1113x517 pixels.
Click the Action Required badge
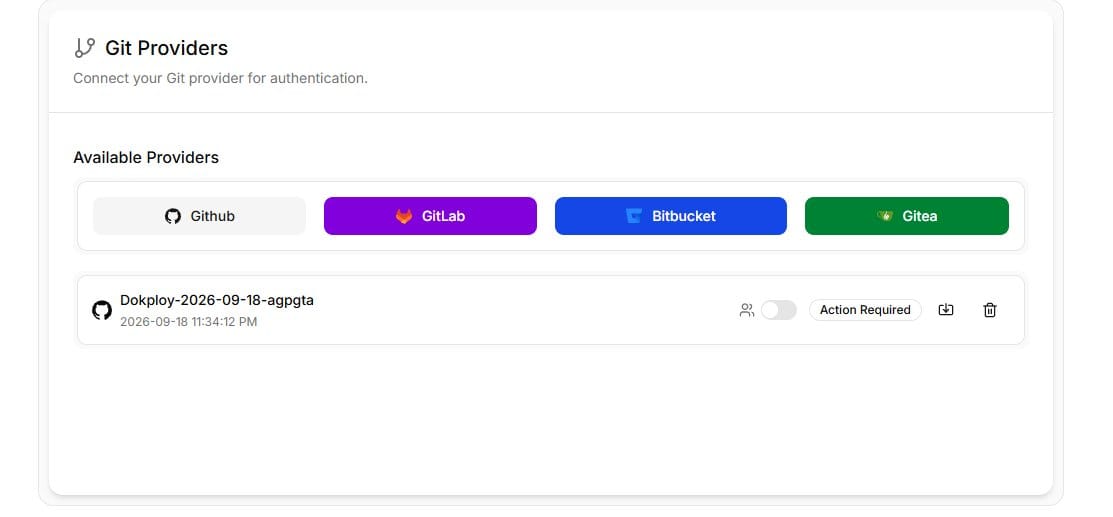pos(865,310)
